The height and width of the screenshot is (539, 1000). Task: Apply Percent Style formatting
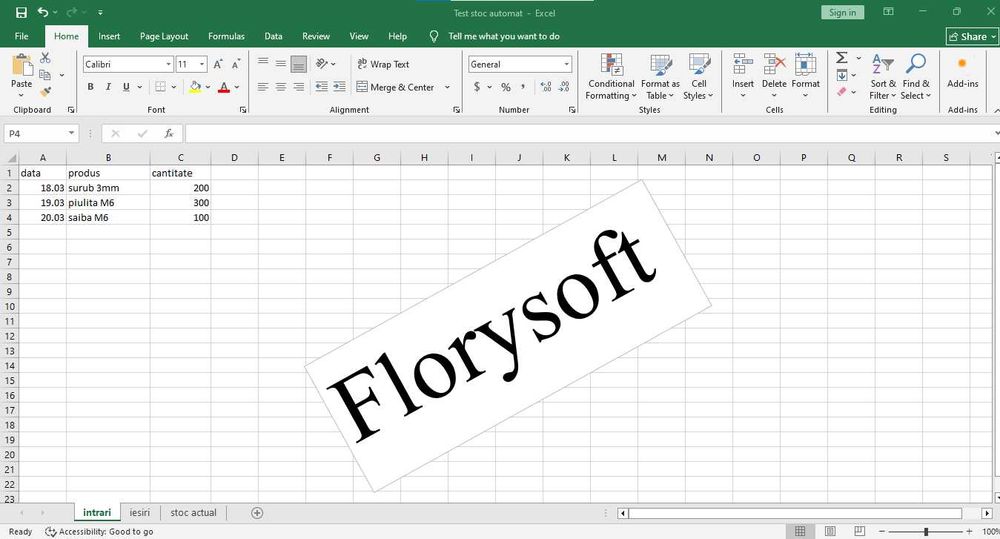pos(506,87)
